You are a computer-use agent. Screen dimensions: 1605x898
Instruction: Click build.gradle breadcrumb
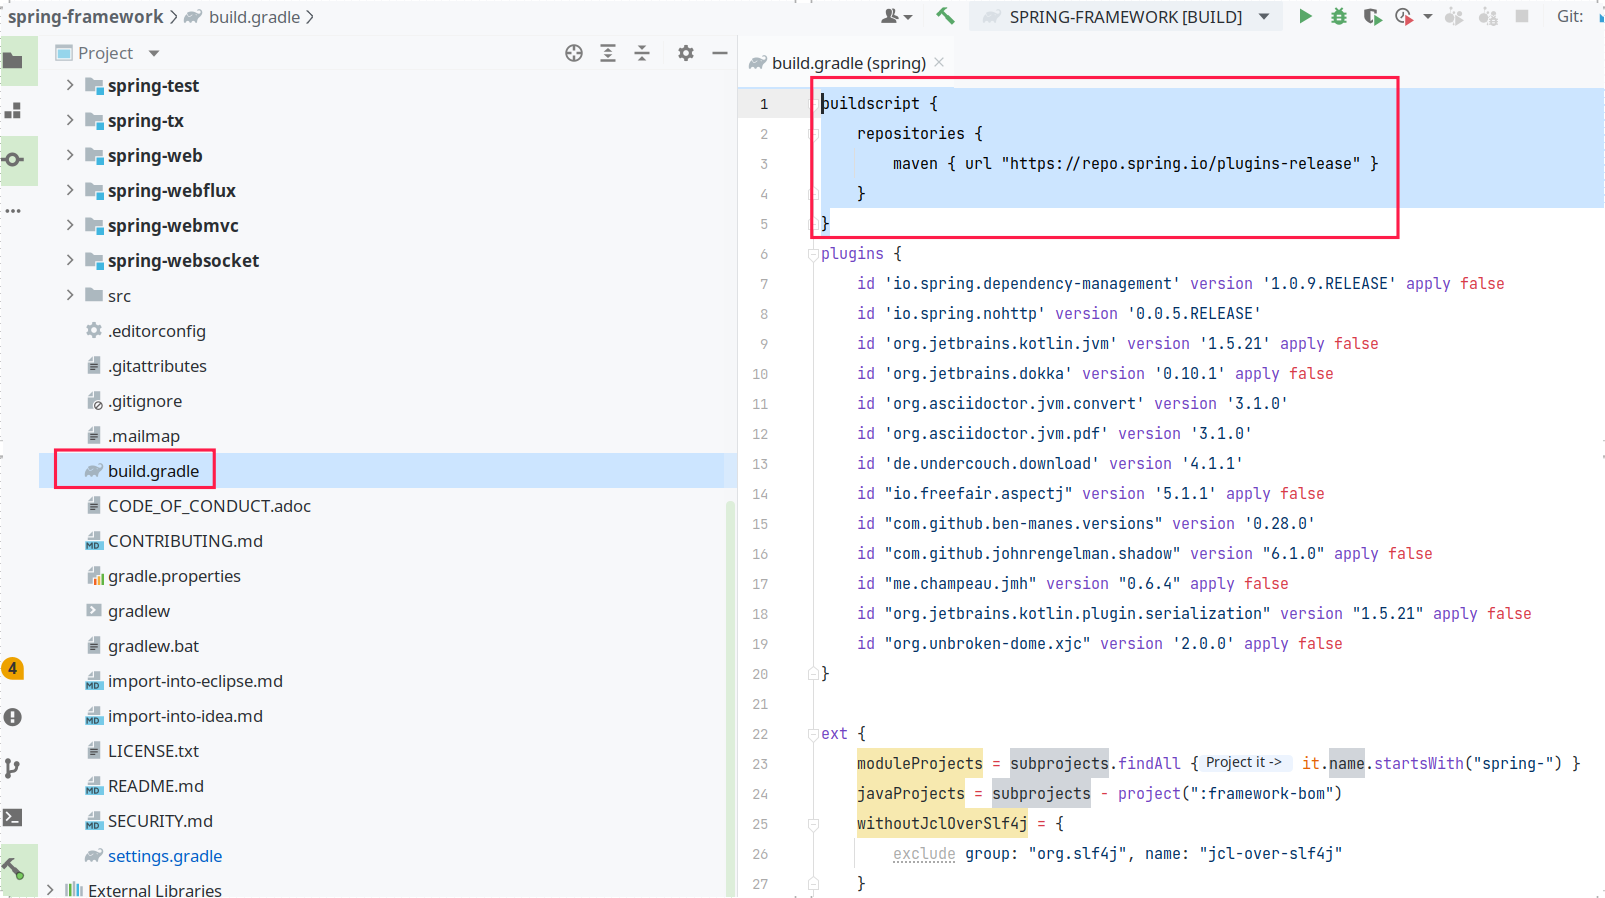(x=254, y=16)
